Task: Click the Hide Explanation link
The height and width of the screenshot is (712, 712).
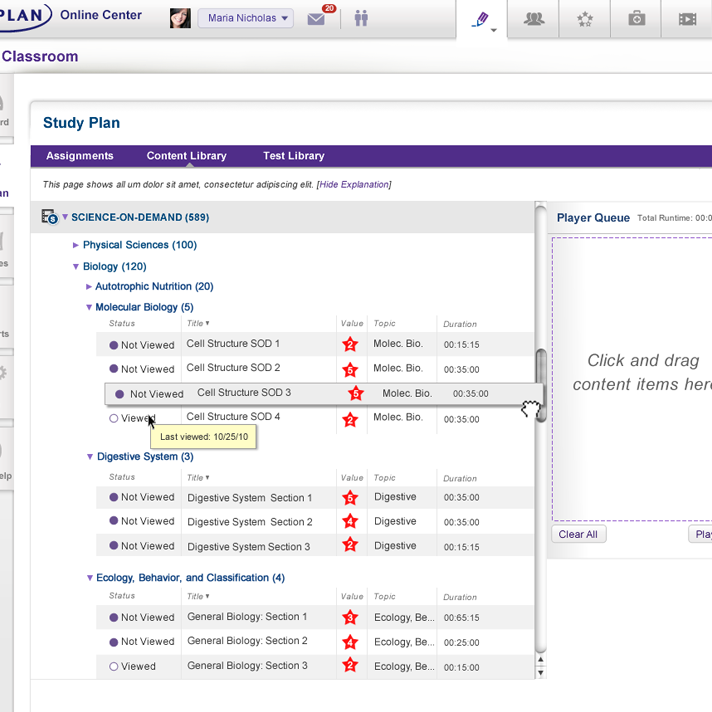Action: (x=354, y=185)
